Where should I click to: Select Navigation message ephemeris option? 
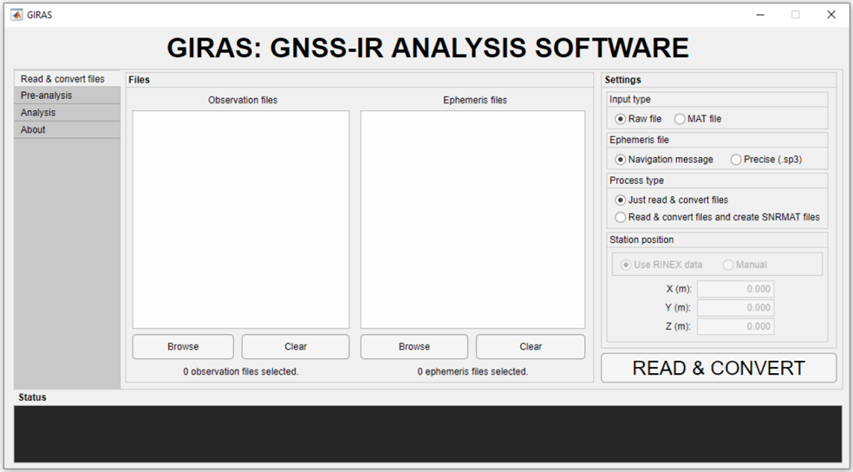click(621, 159)
